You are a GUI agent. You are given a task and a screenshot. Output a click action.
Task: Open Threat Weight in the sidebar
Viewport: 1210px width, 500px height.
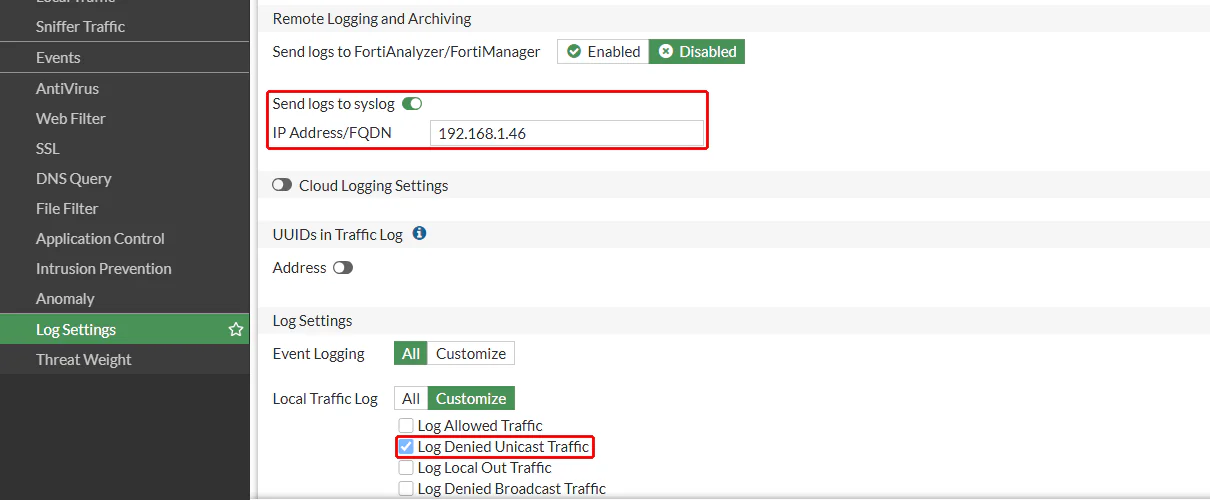[124, 359]
